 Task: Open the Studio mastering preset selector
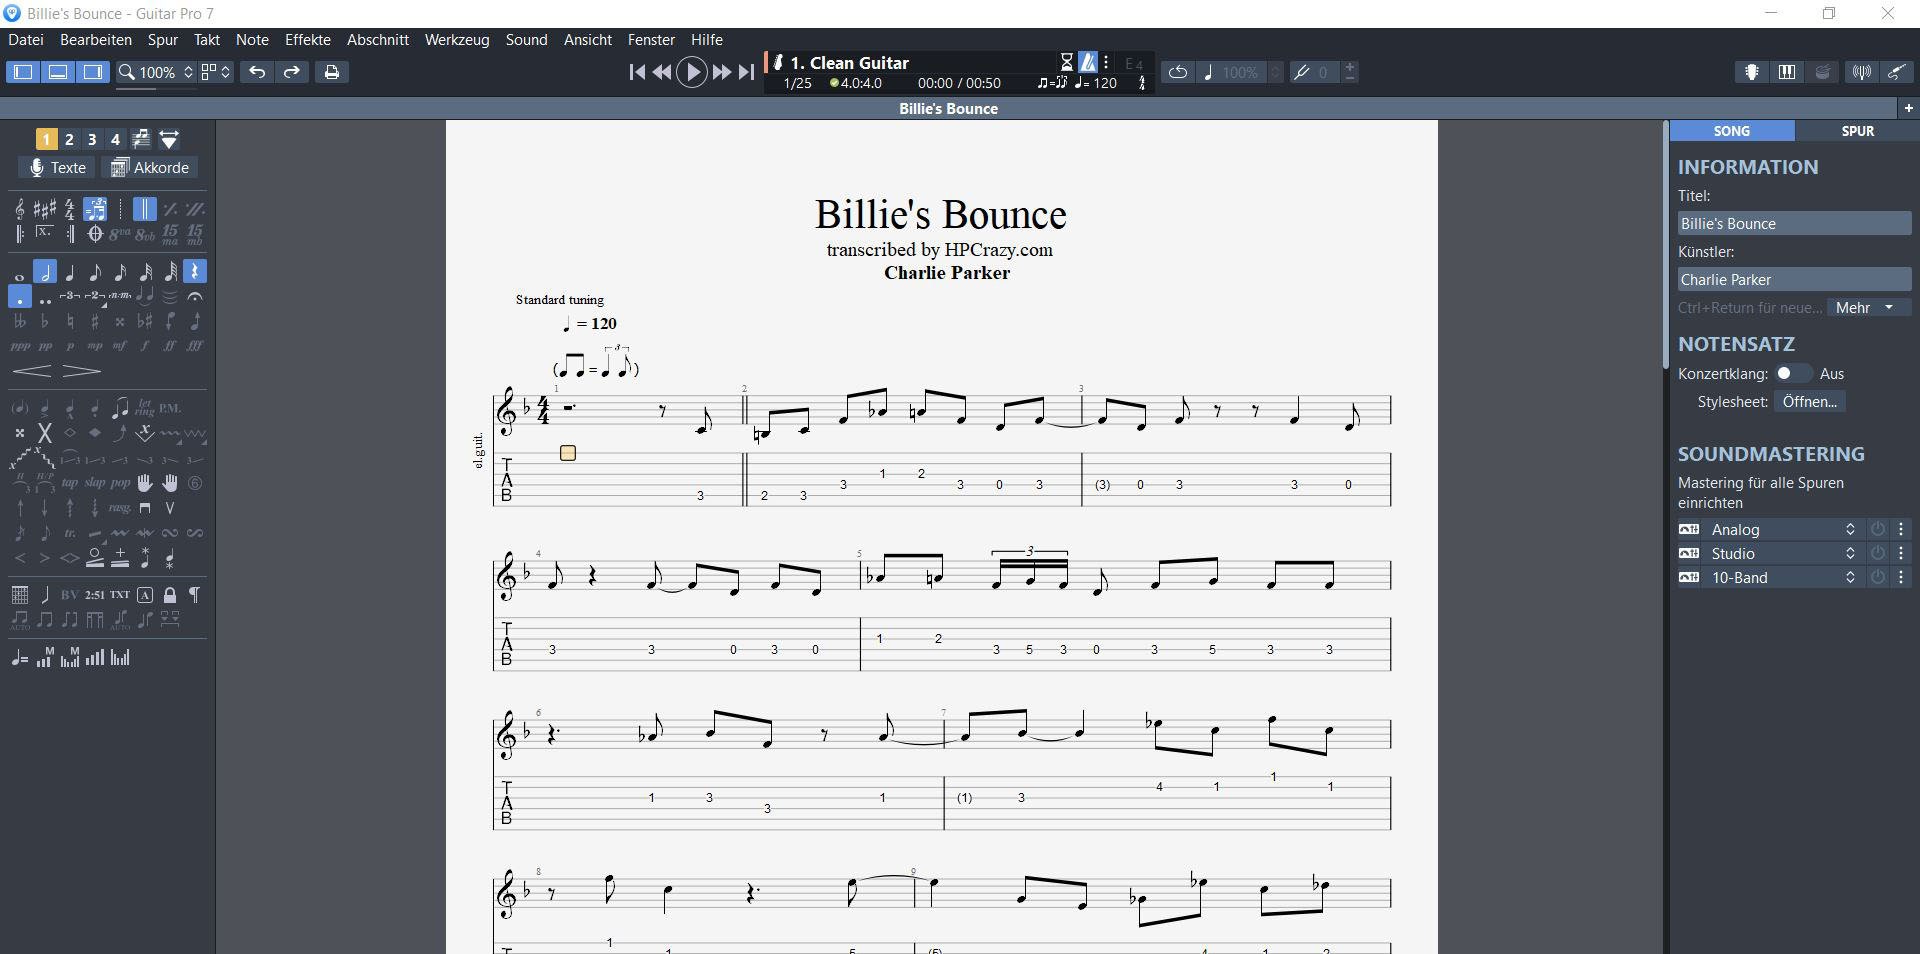pos(1784,553)
